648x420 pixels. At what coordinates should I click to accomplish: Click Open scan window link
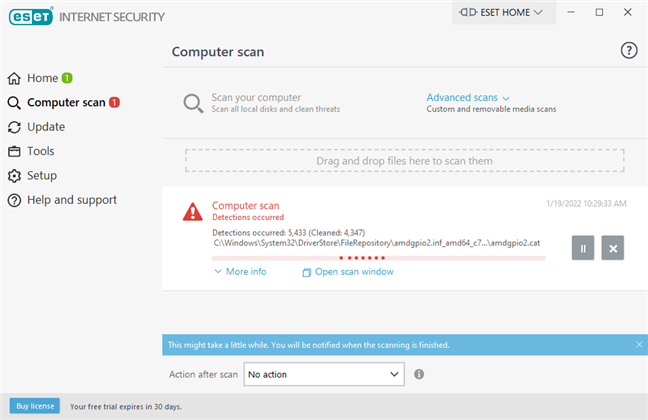tap(354, 272)
